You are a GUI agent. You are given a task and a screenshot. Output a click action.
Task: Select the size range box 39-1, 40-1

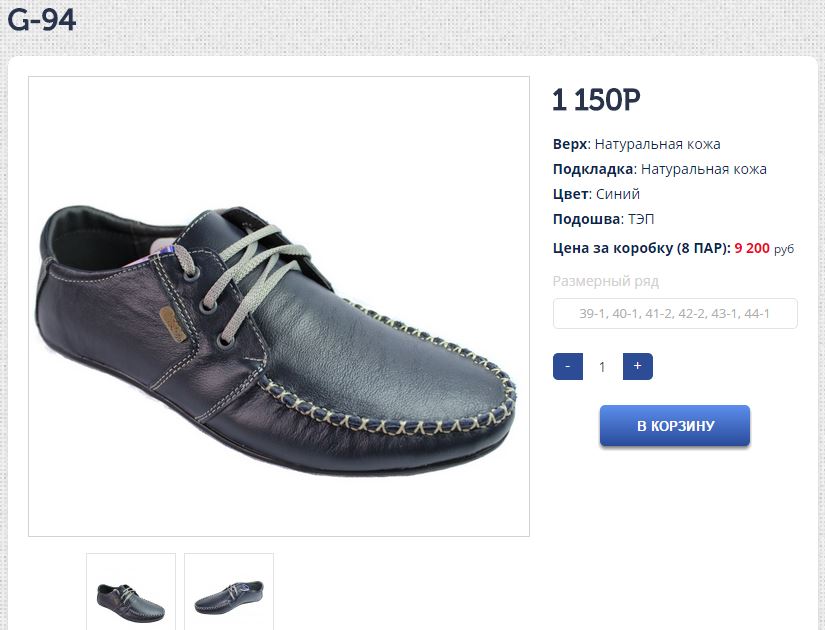click(675, 314)
